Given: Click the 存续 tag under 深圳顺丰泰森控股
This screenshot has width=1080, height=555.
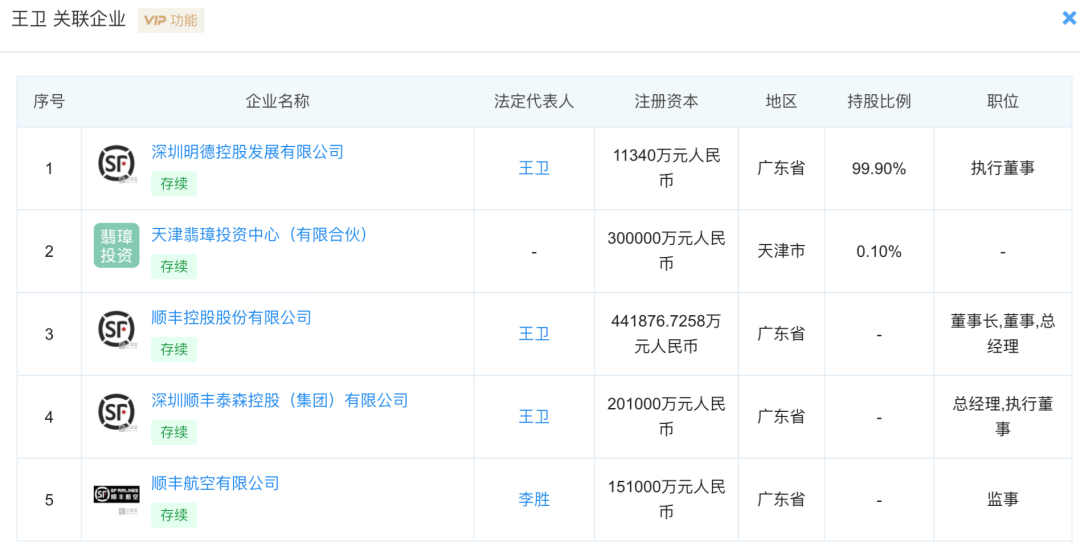Looking at the screenshot, I should point(174,432).
